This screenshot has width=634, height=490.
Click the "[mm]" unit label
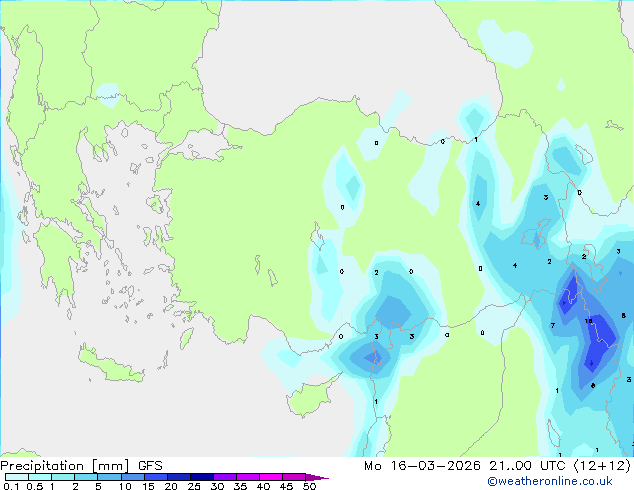[111, 466]
